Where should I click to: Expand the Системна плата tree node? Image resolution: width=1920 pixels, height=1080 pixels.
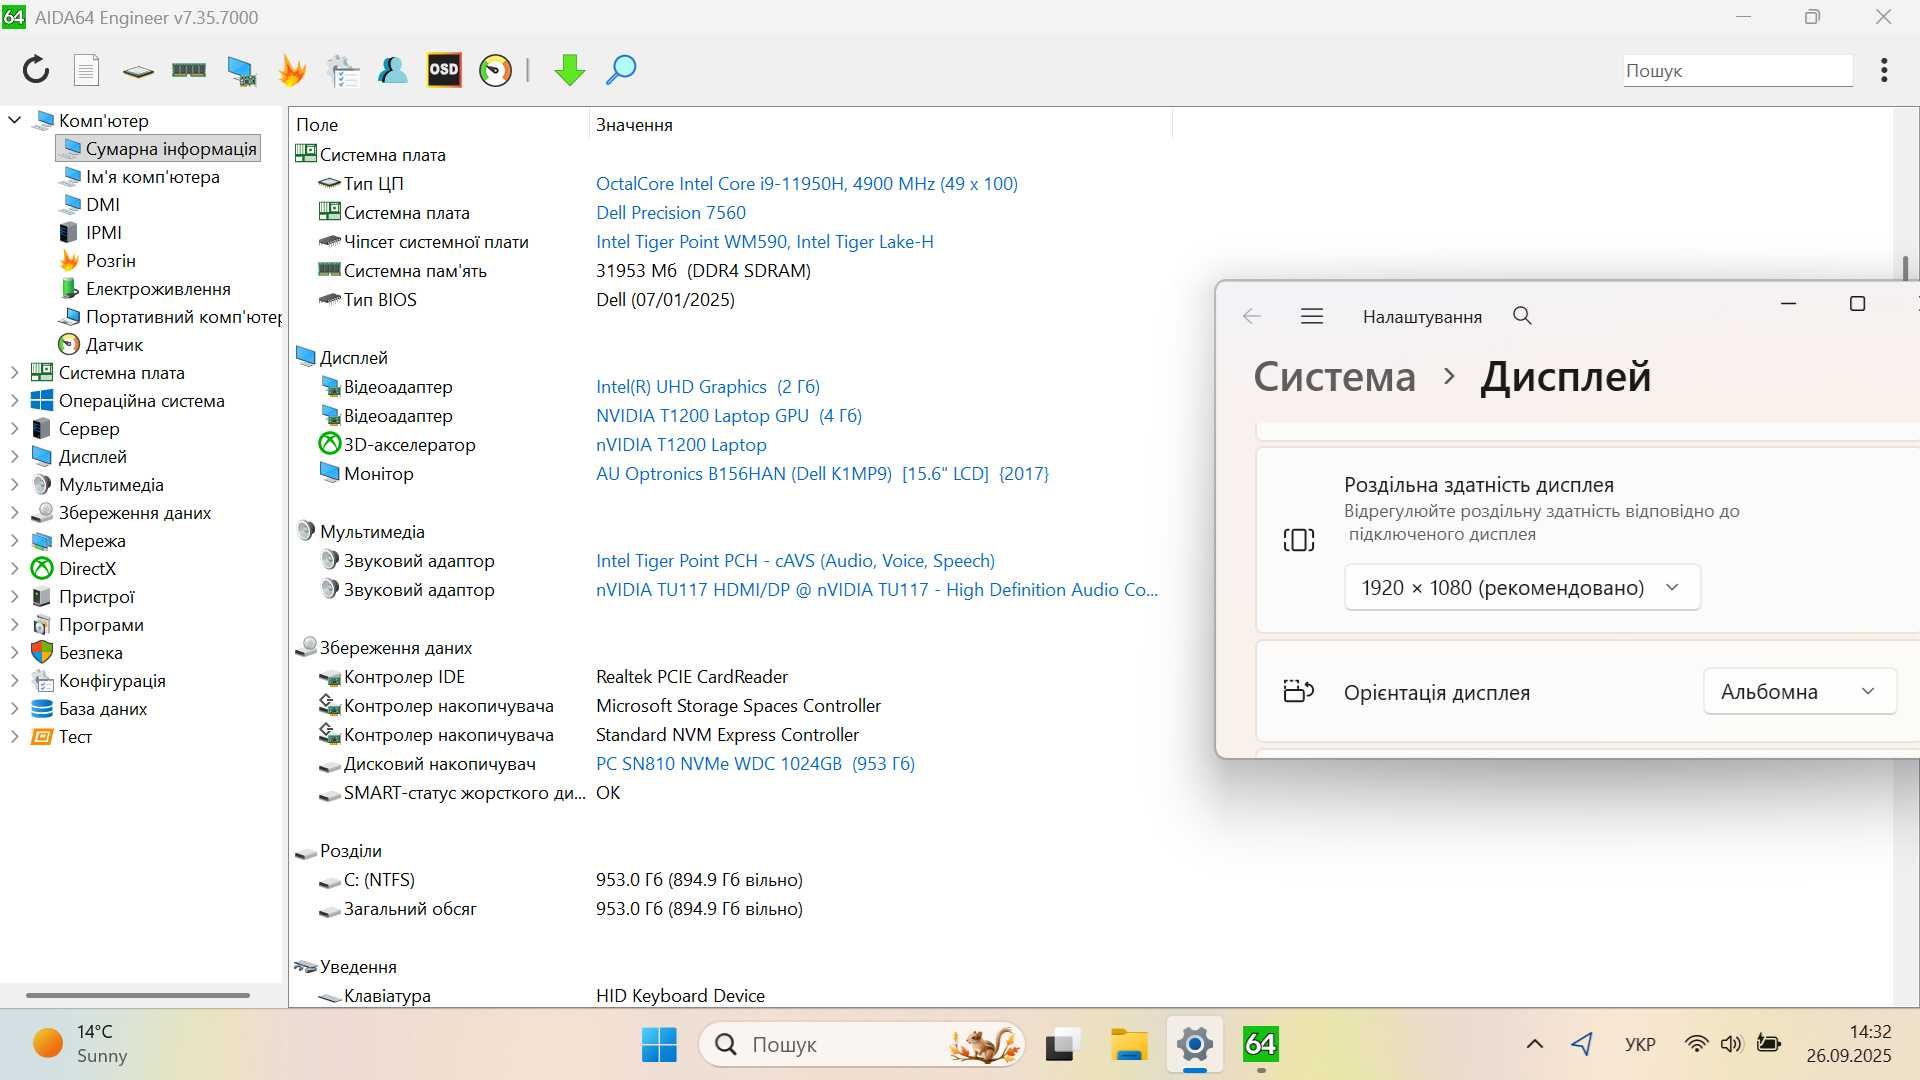(x=14, y=372)
